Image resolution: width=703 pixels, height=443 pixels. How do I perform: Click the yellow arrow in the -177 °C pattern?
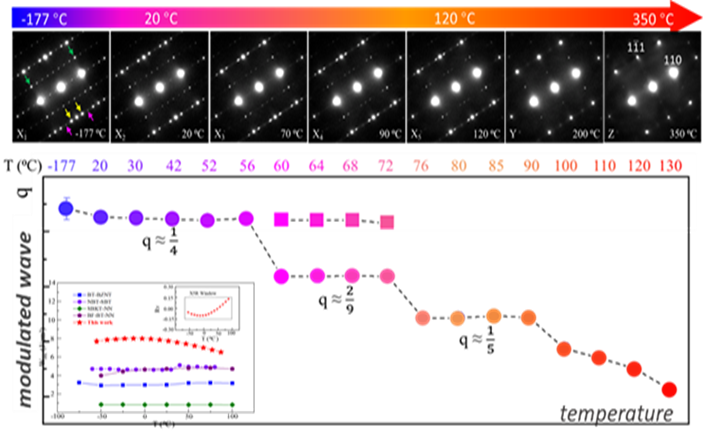click(68, 103)
